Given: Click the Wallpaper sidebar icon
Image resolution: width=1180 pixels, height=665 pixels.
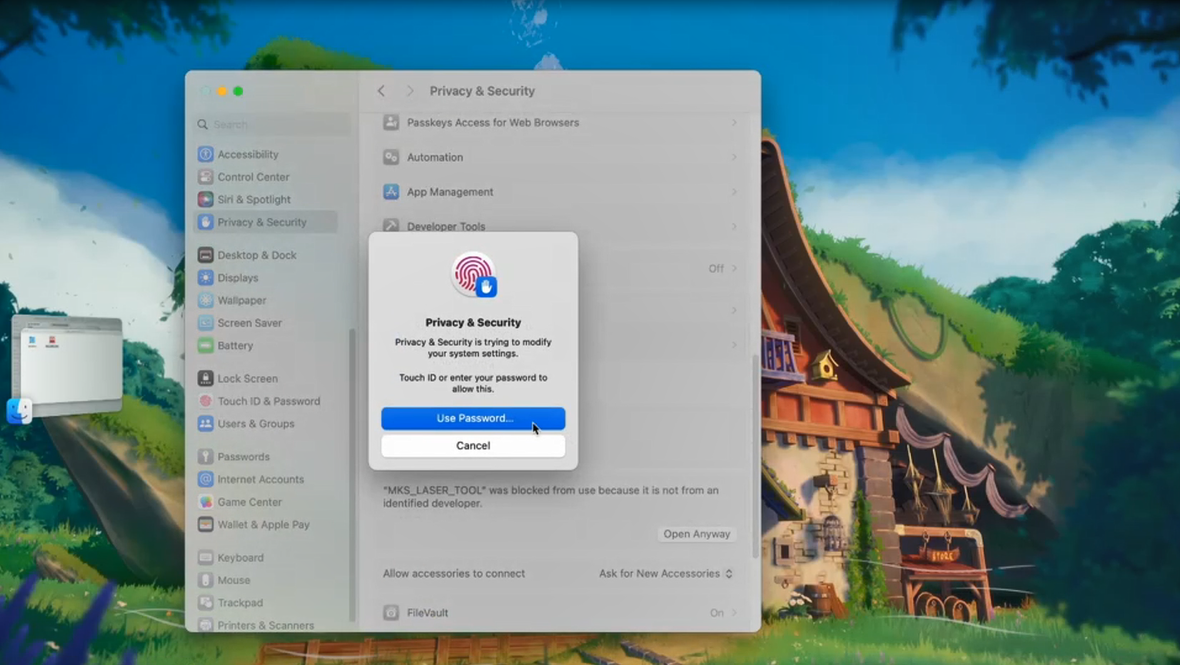Looking at the screenshot, I should pyautogui.click(x=205, y=300).
